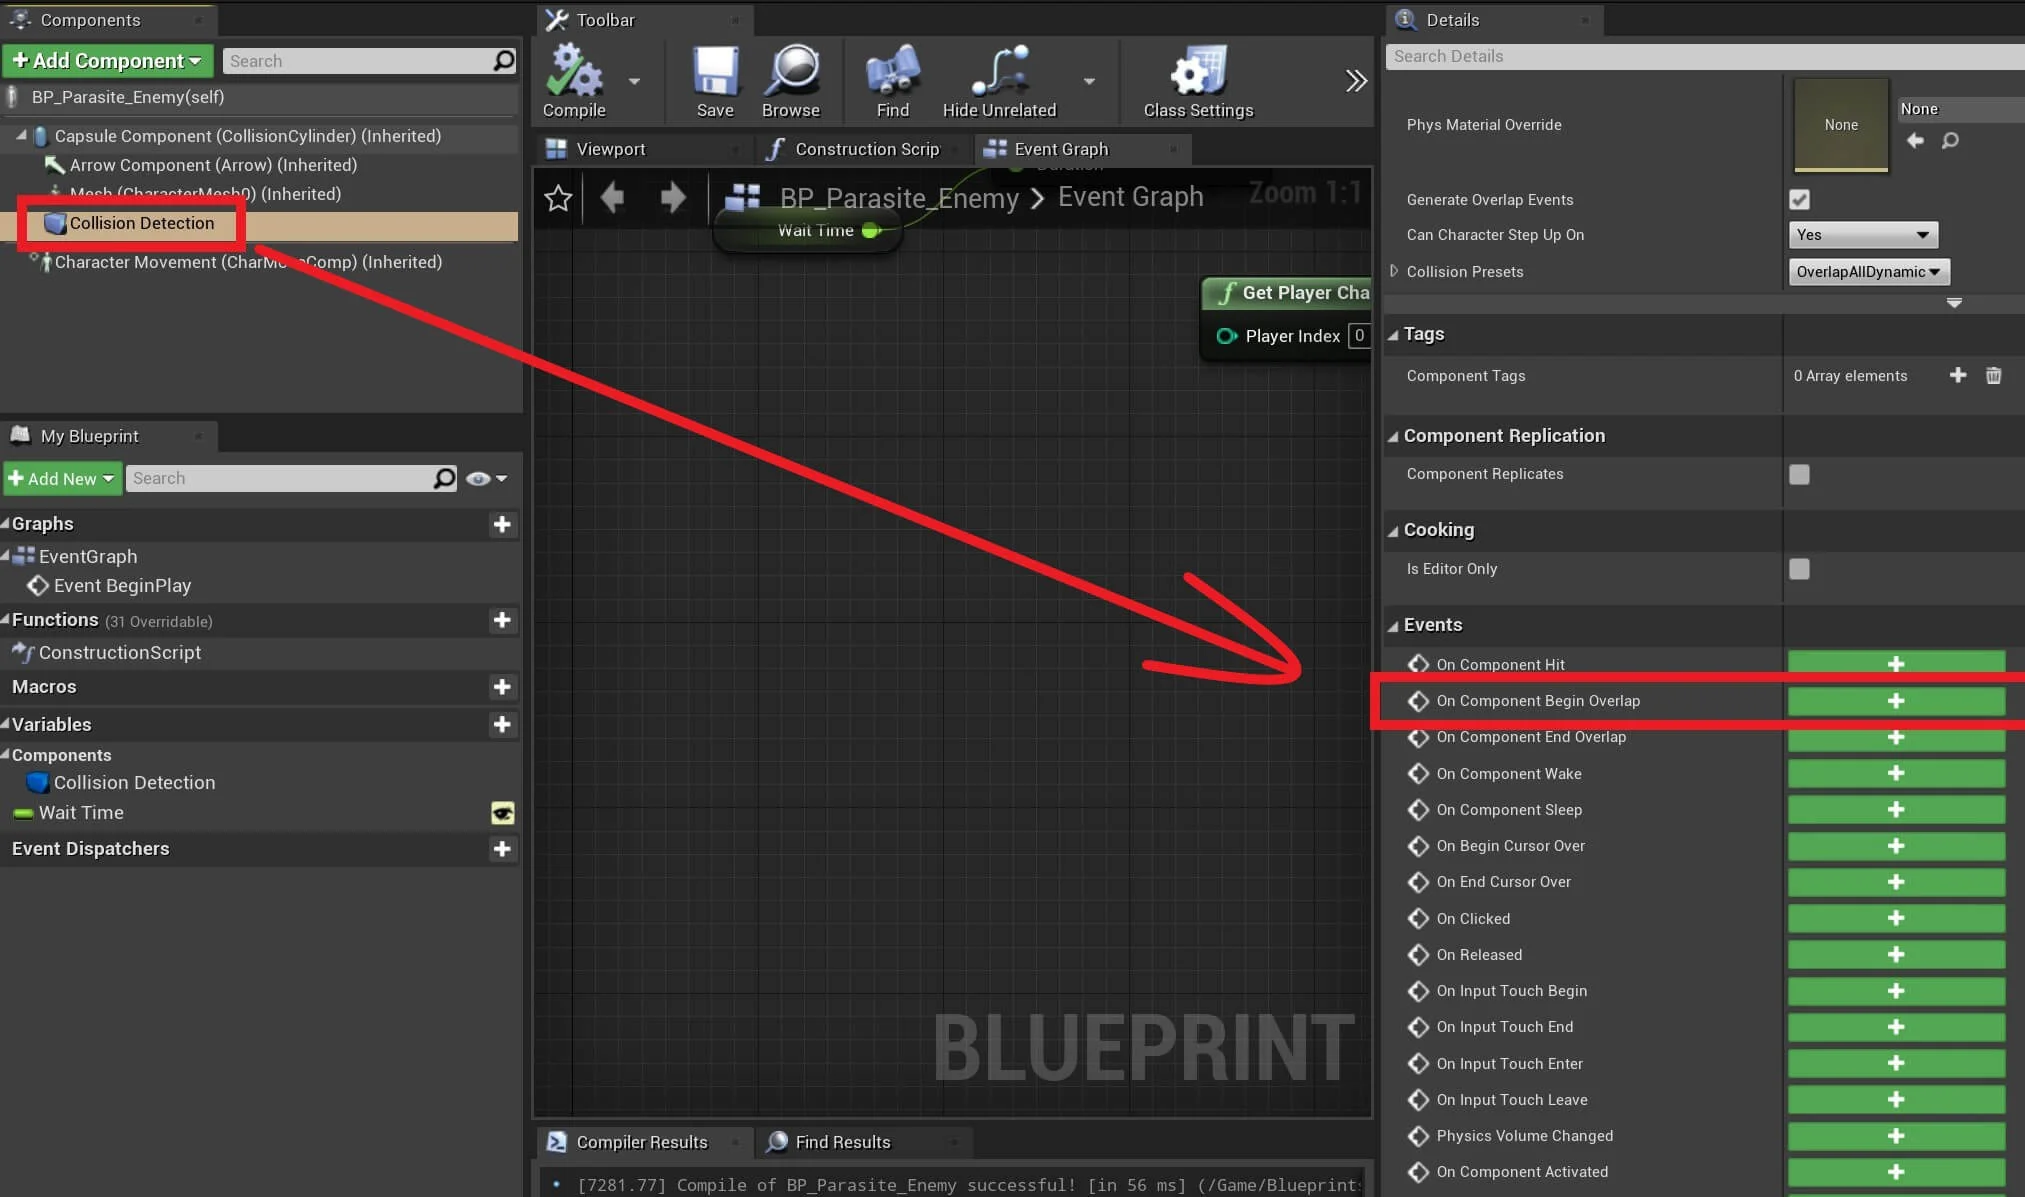
Task: Open My Blueprint view options eye dropdown
Action: point(486,479)
